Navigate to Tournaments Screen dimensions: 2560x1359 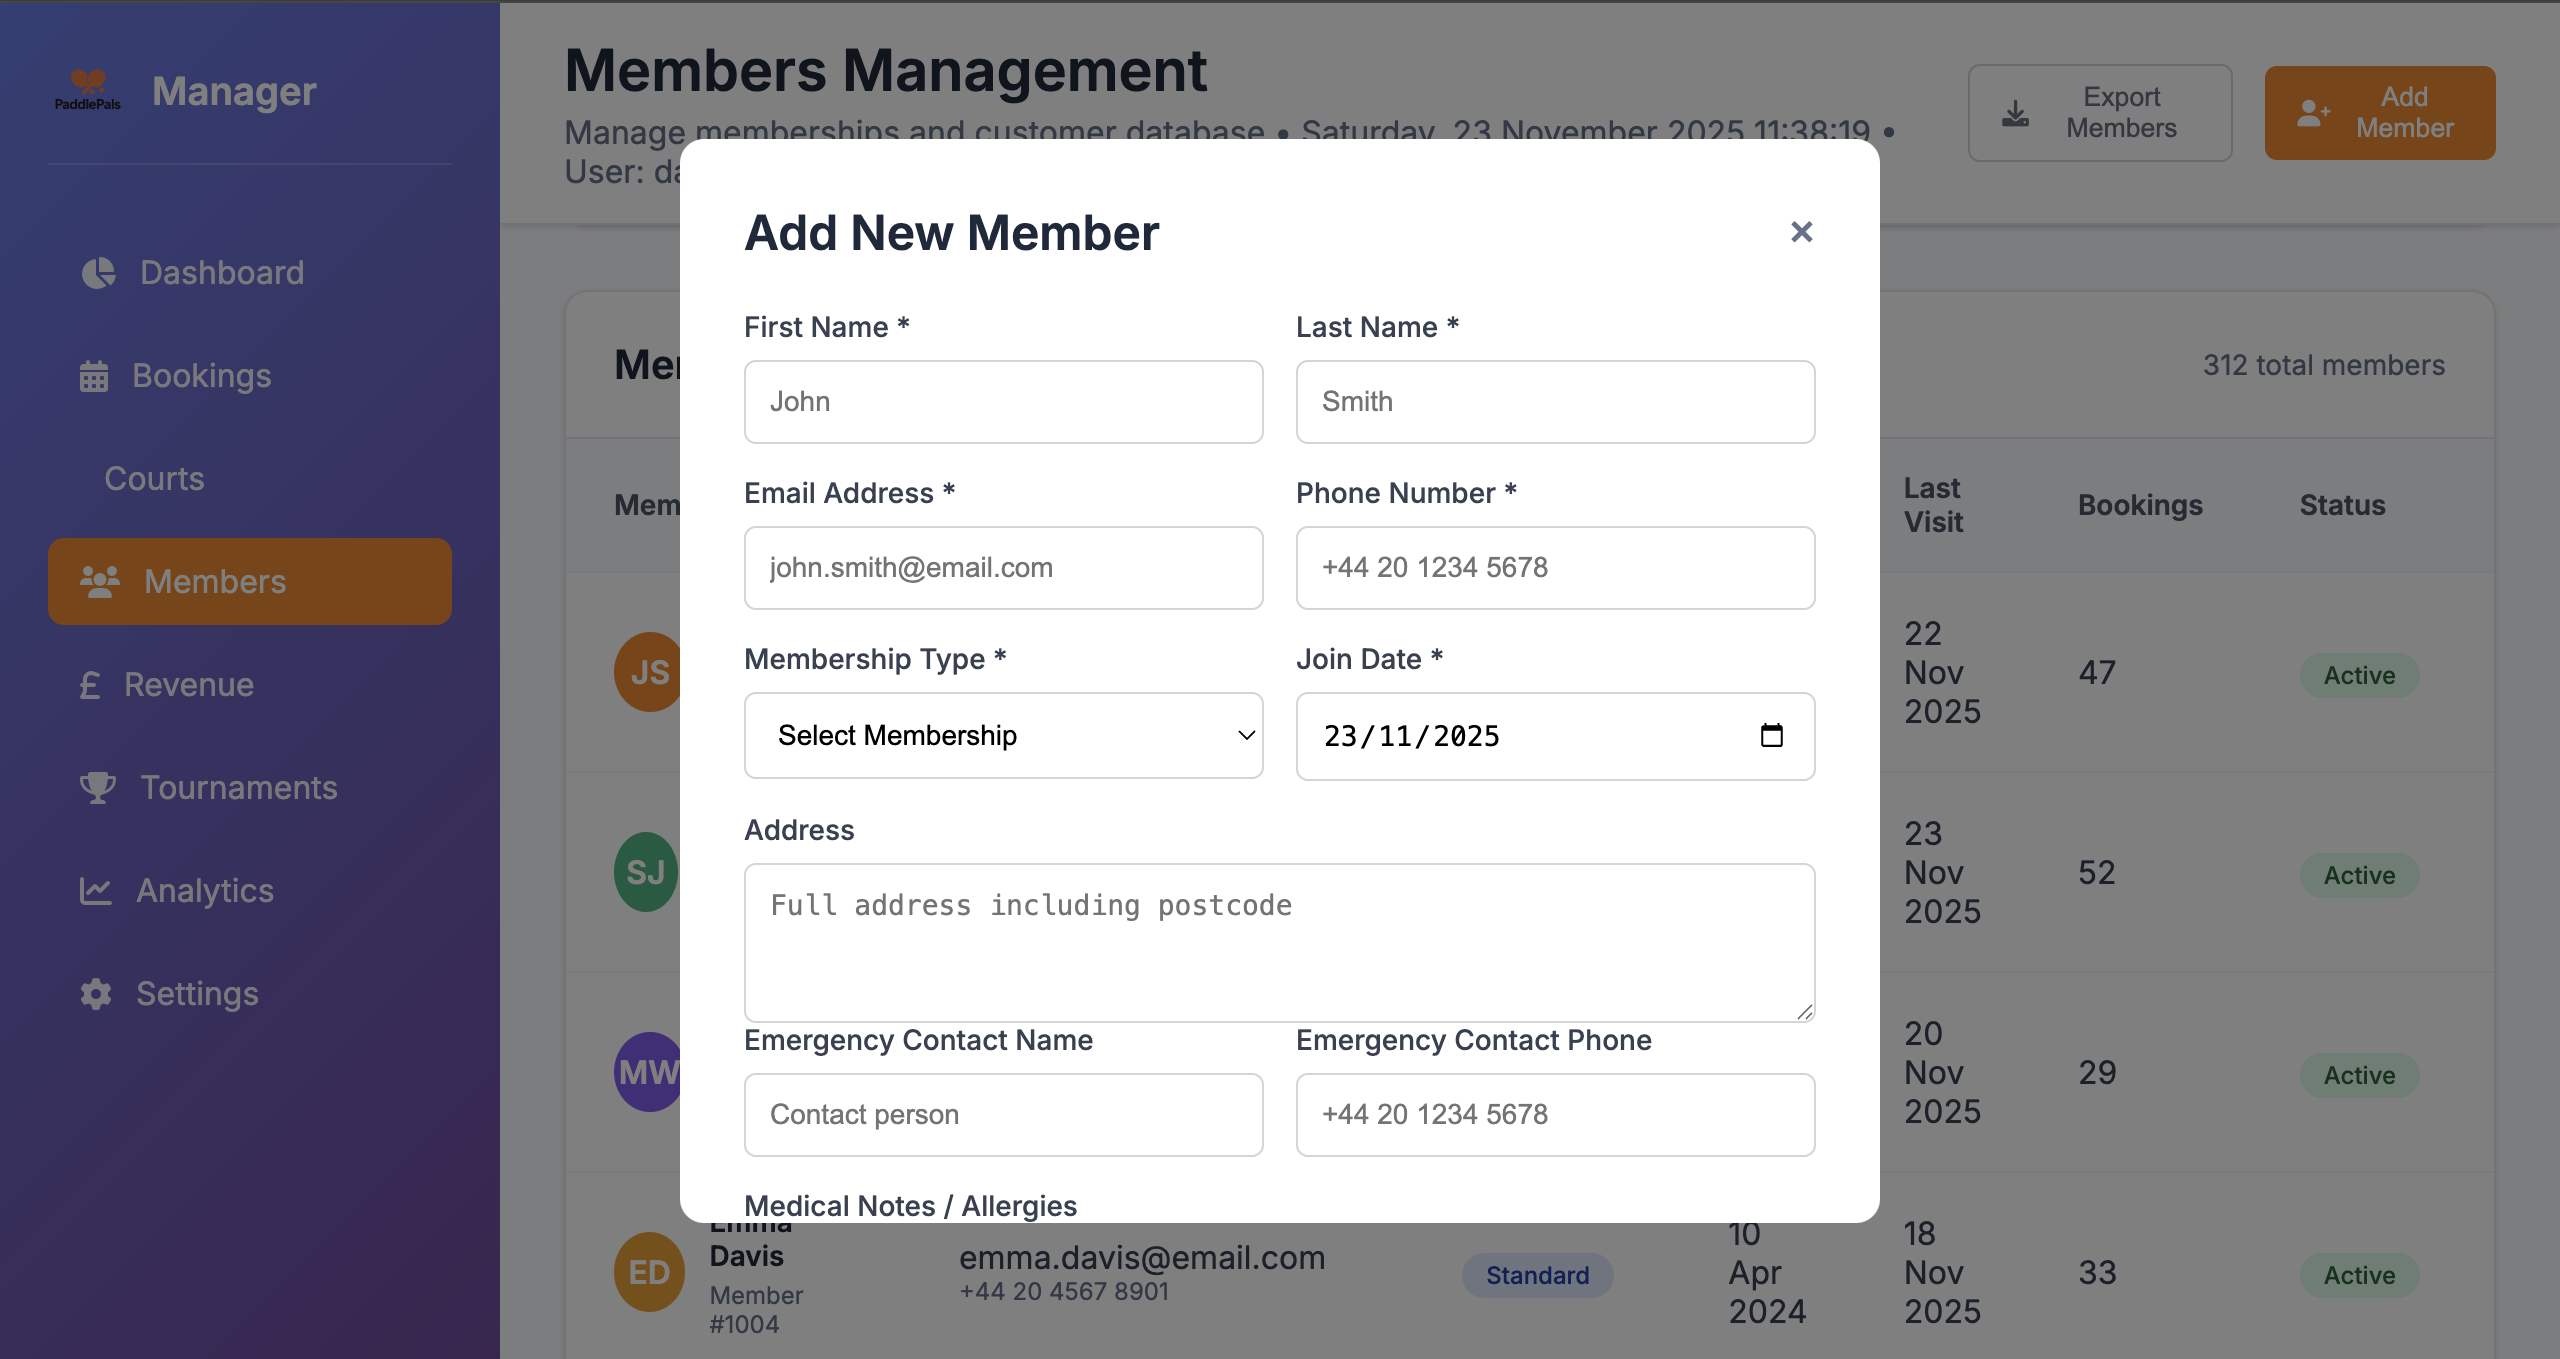point(250,788)
